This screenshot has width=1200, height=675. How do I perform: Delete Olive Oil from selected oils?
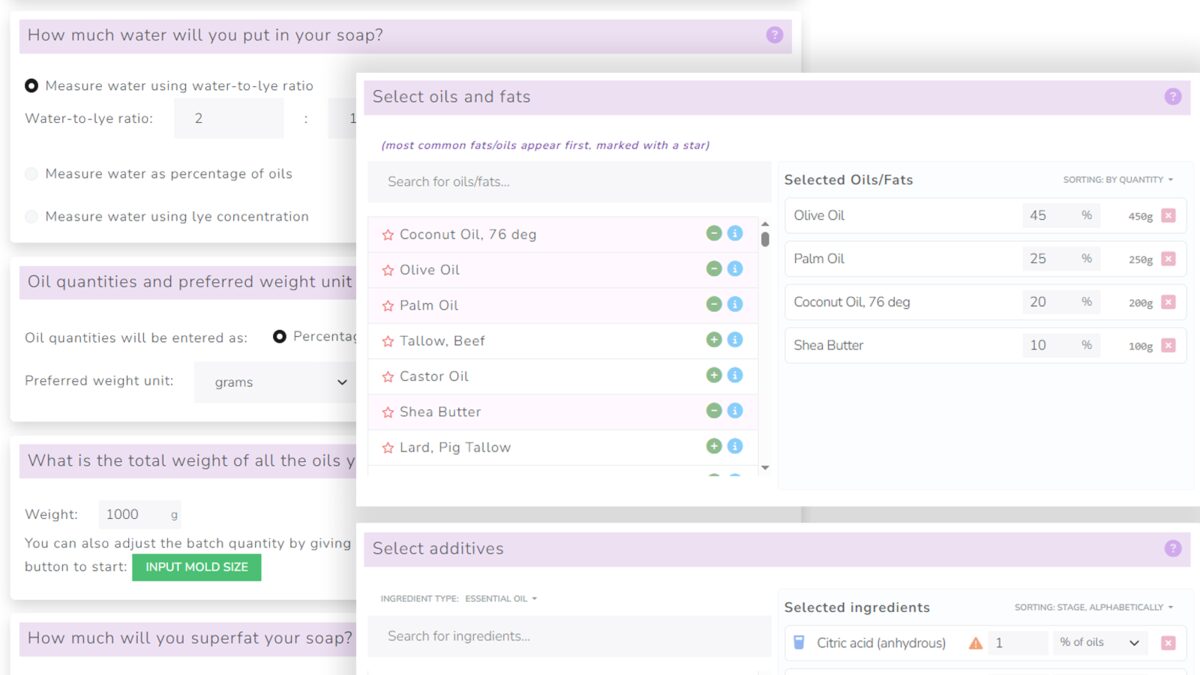(1168, 216)
